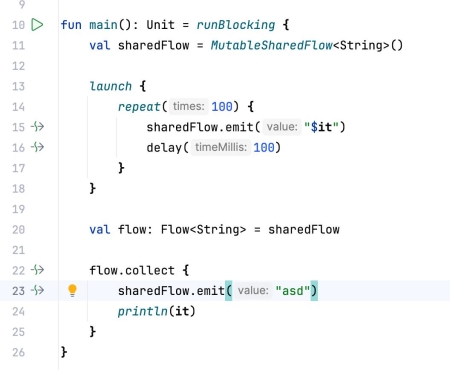This screenshot has height=370, width=450.
Task: Click the Flow<String> type annotation
Action: 203,230
